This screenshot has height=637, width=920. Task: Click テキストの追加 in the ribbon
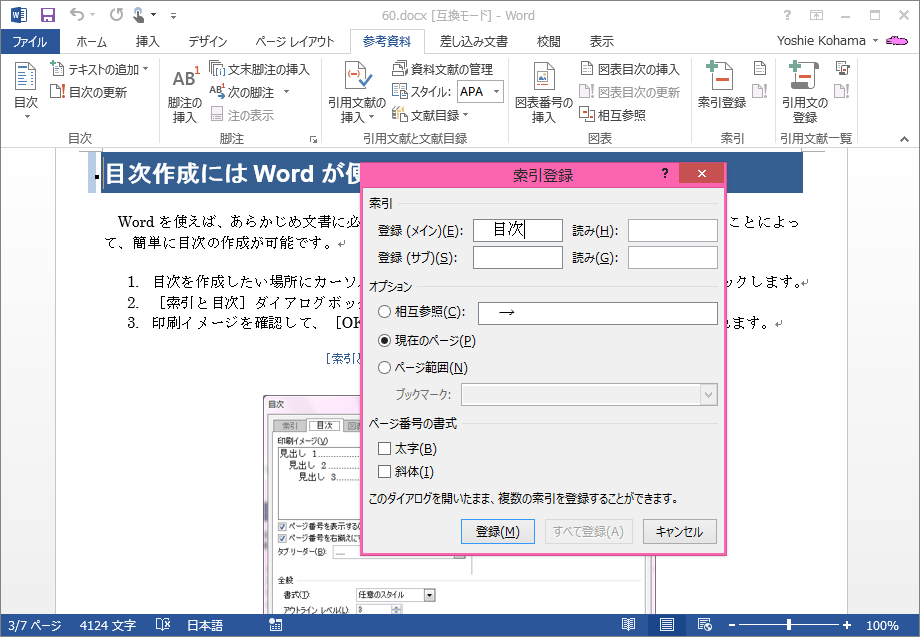tap(99, 69)
